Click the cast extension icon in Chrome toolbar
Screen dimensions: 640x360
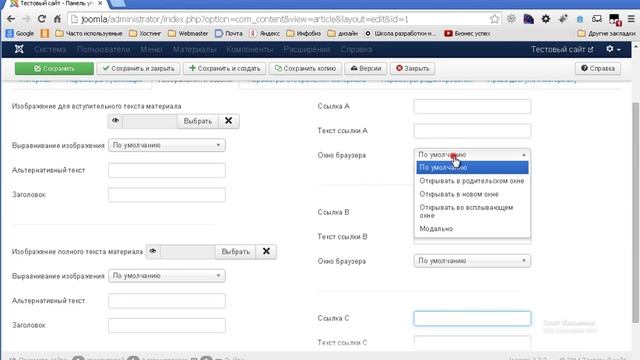click(597, 19)
